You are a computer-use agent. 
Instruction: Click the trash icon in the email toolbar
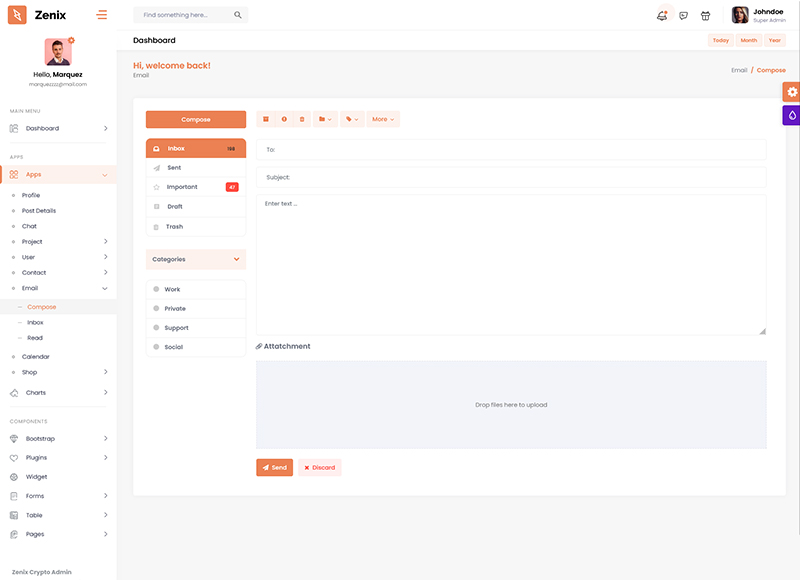[x=302, y=119]
